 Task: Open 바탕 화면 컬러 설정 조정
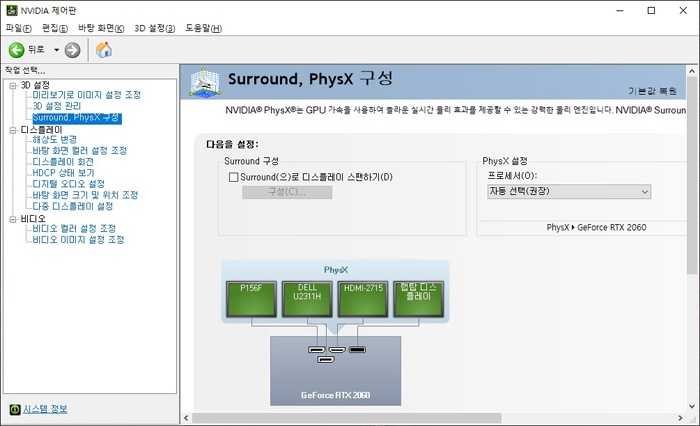[x=79, y=151]
